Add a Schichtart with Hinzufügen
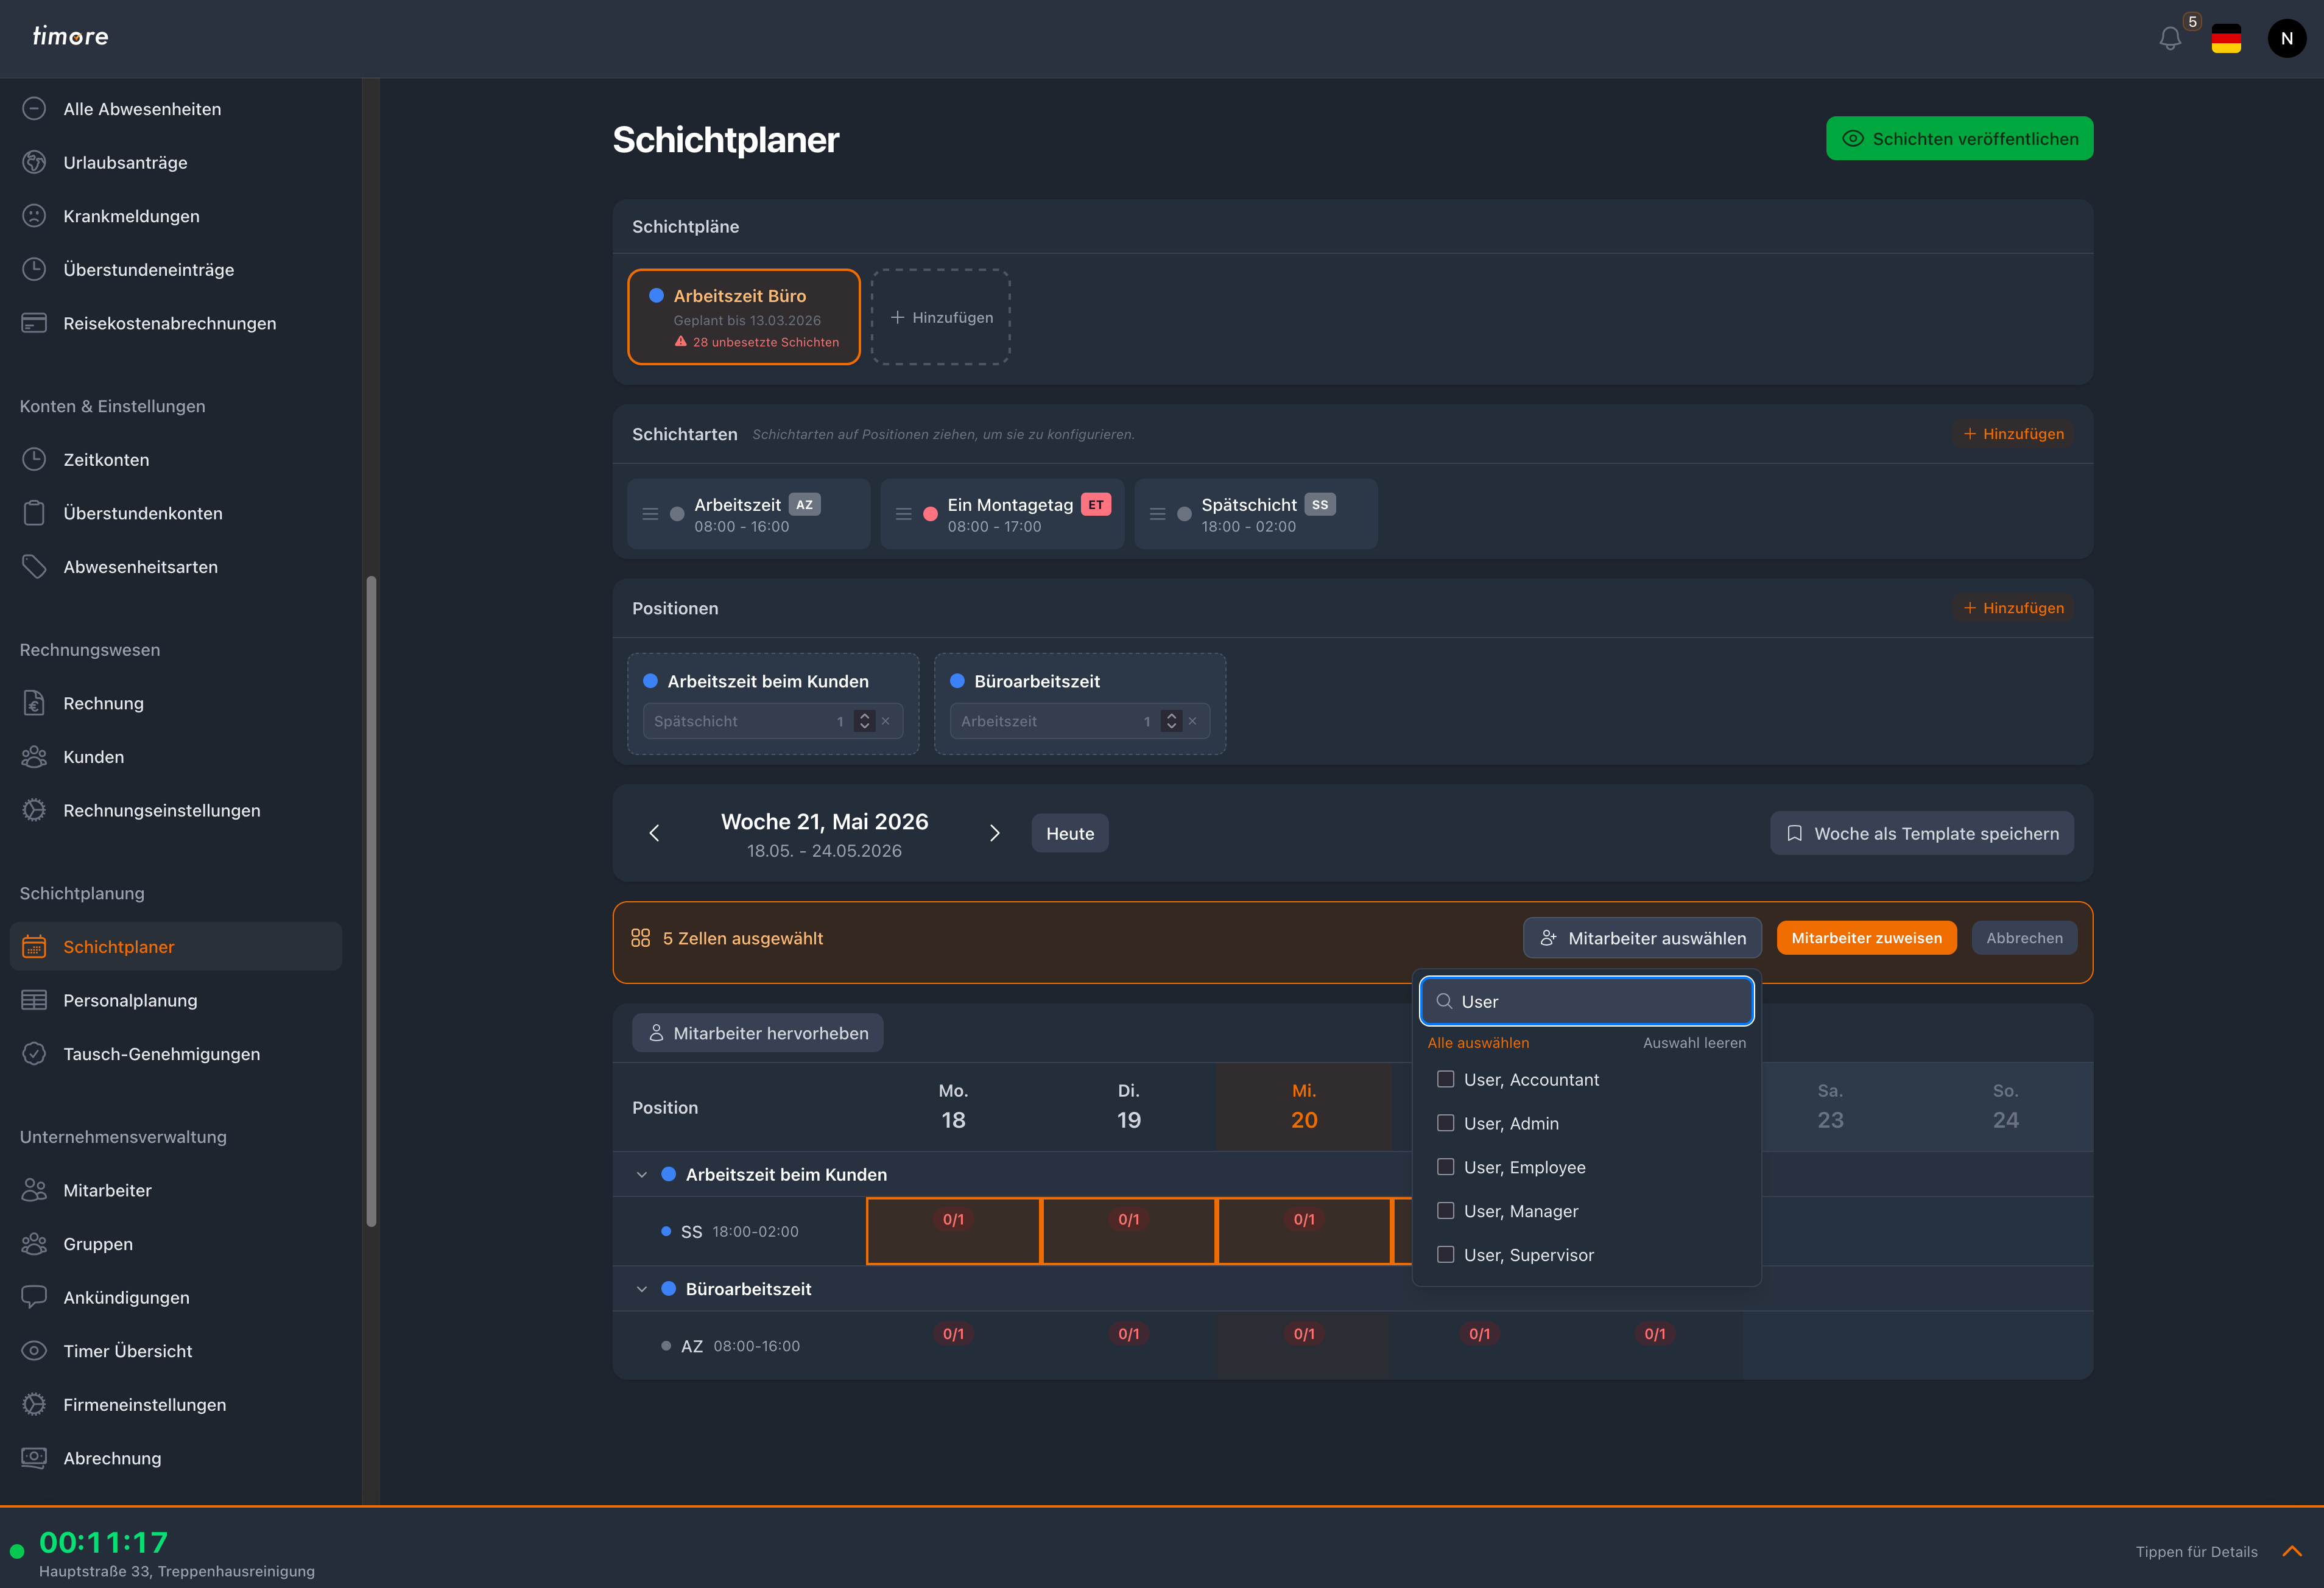Viewport: 2324px width, 1588px height. coord(2013,434)
